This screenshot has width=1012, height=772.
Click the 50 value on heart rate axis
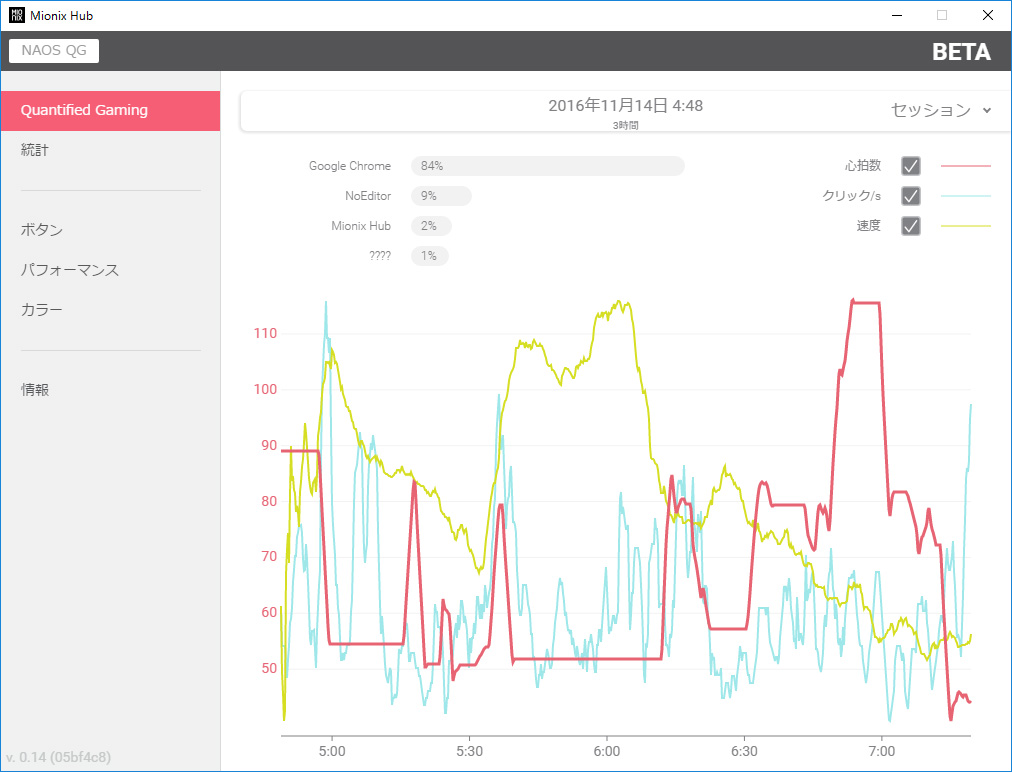pos(269,668)
